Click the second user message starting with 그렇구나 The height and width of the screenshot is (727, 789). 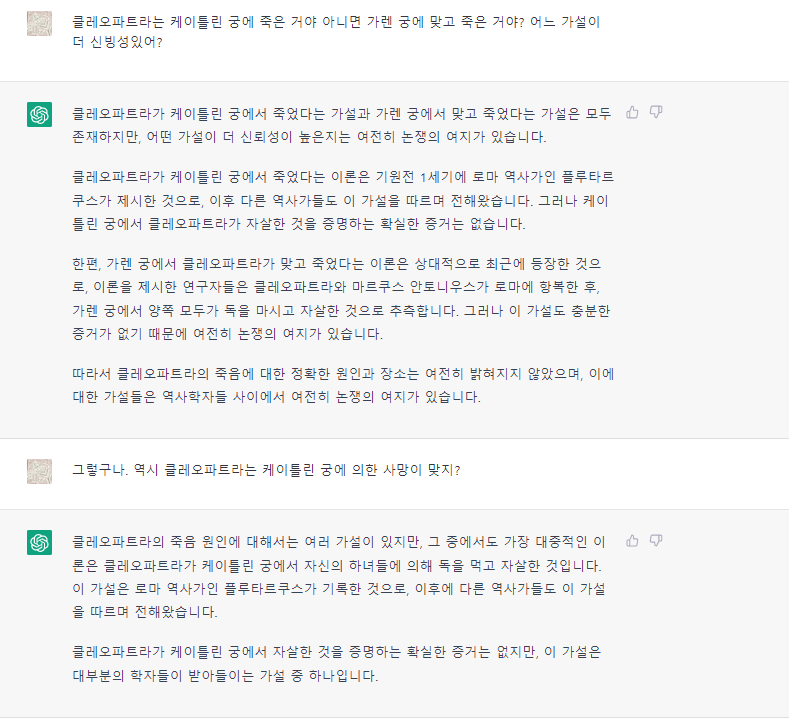266,470
